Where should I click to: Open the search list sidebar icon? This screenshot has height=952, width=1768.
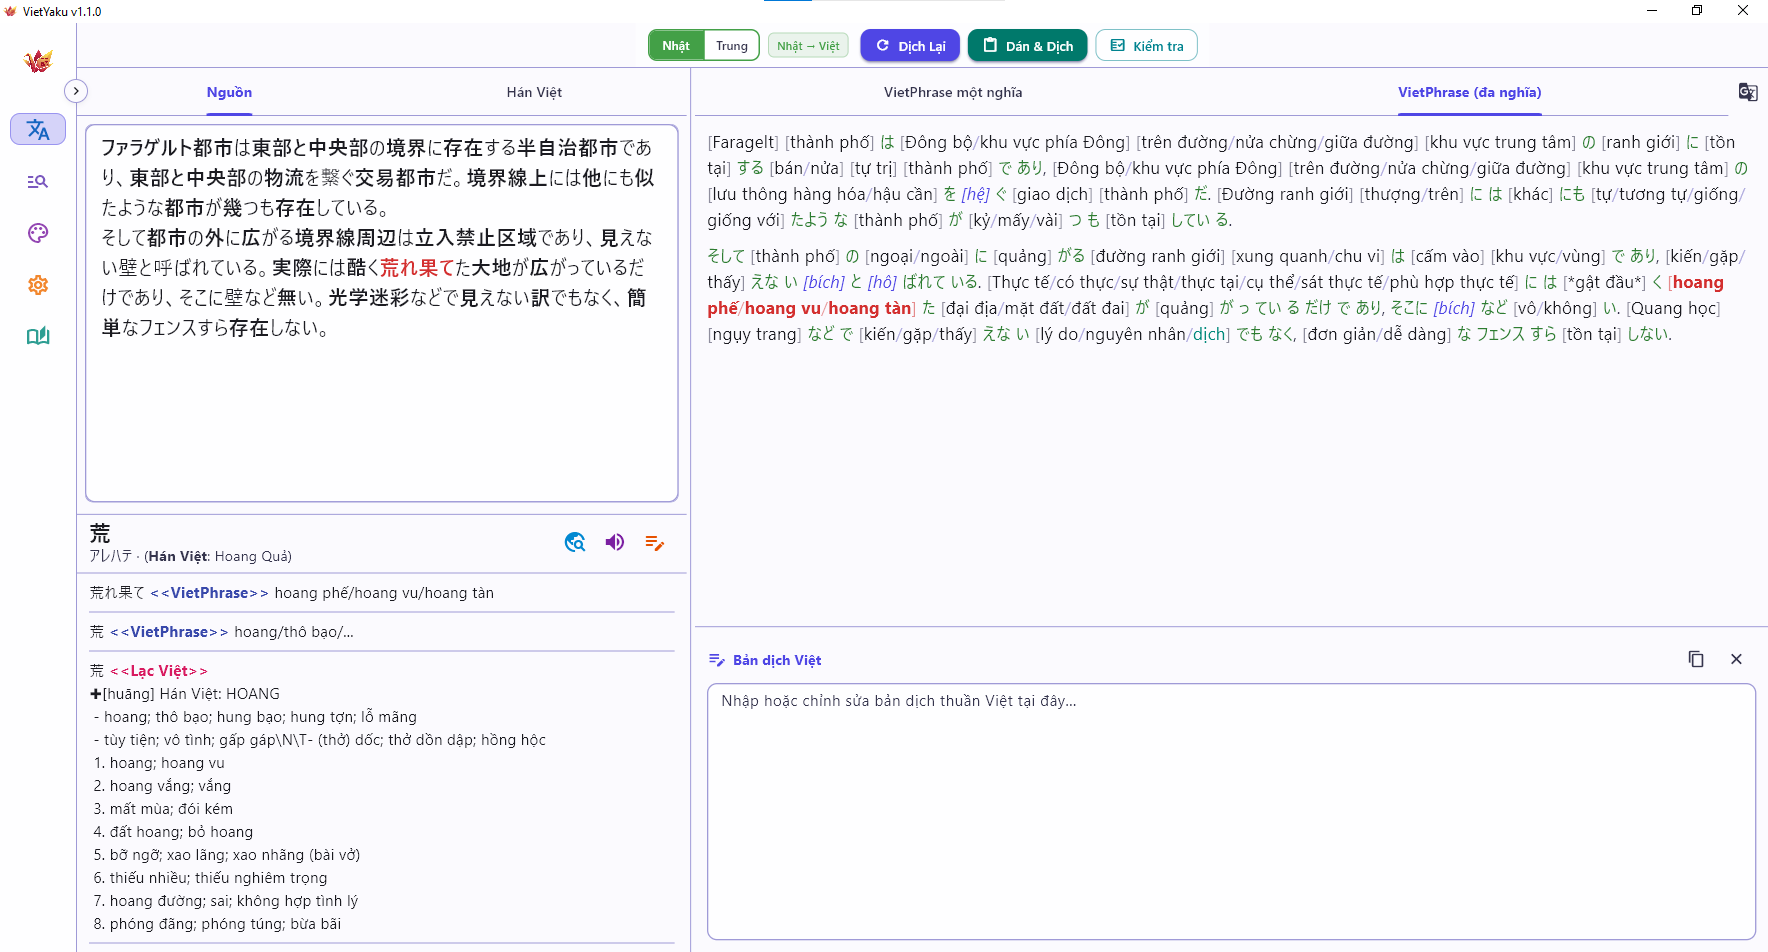click(38, 181)
